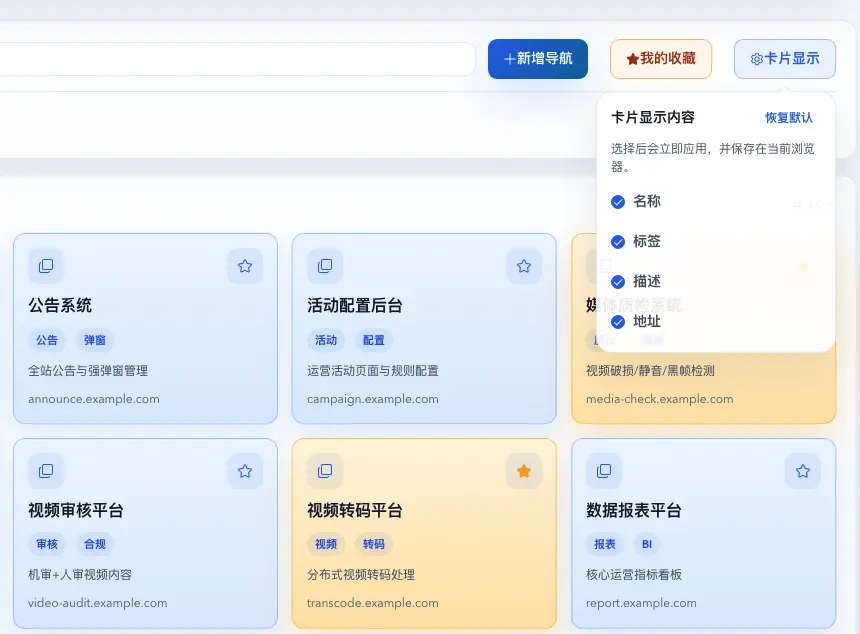The width and height of the screenshot is (860, 634).
Task: Toggle the 名称 checkbox
Action: 618,202
